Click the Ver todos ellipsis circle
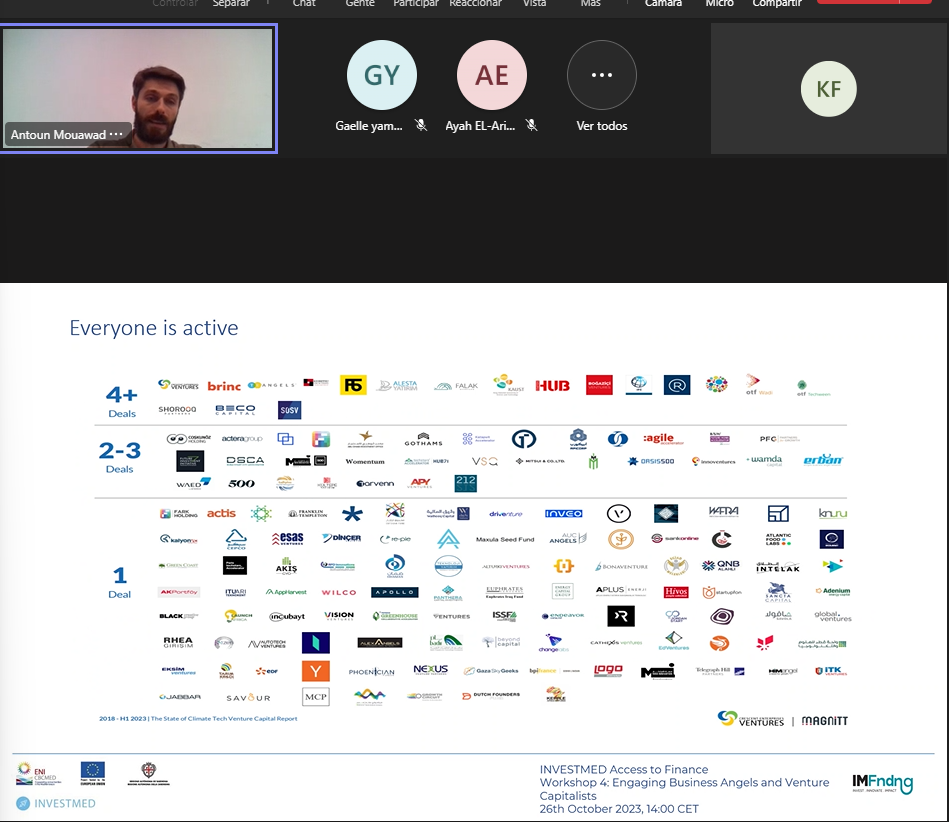Viewport: 949px width, 822px height. (601, 75)
